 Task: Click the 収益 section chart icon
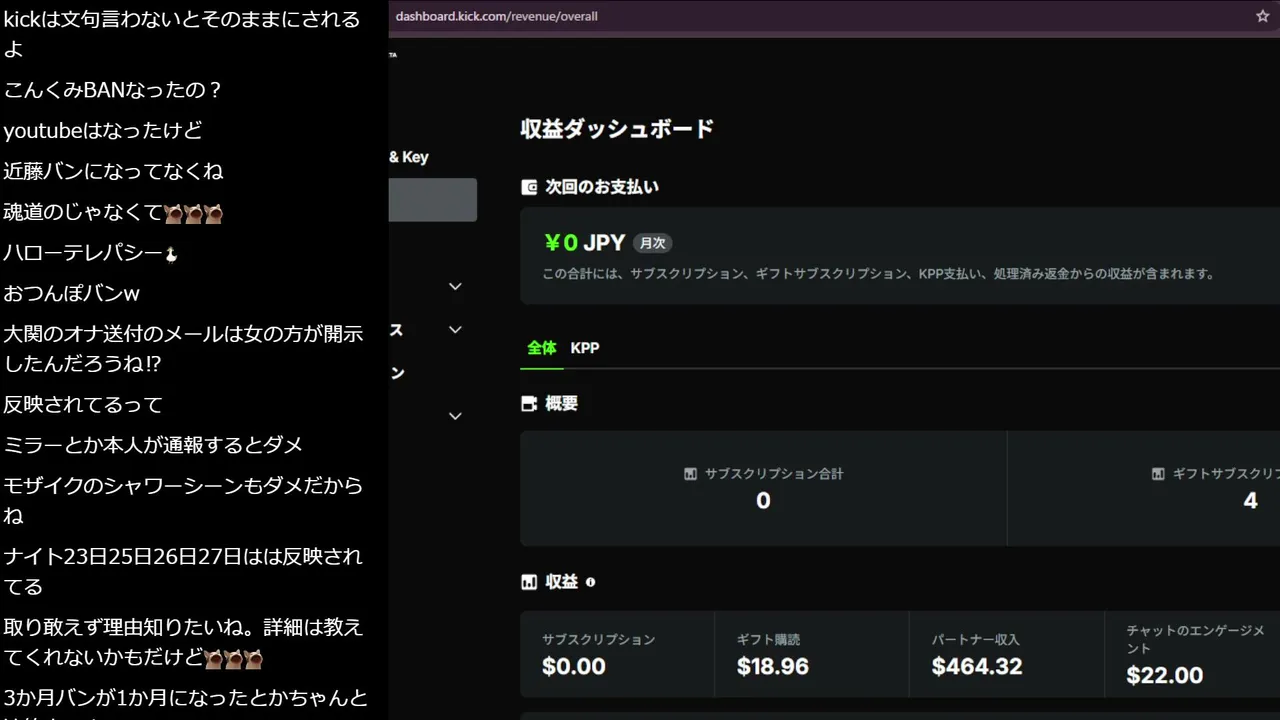pyautogui.click(x=529, y=582)
